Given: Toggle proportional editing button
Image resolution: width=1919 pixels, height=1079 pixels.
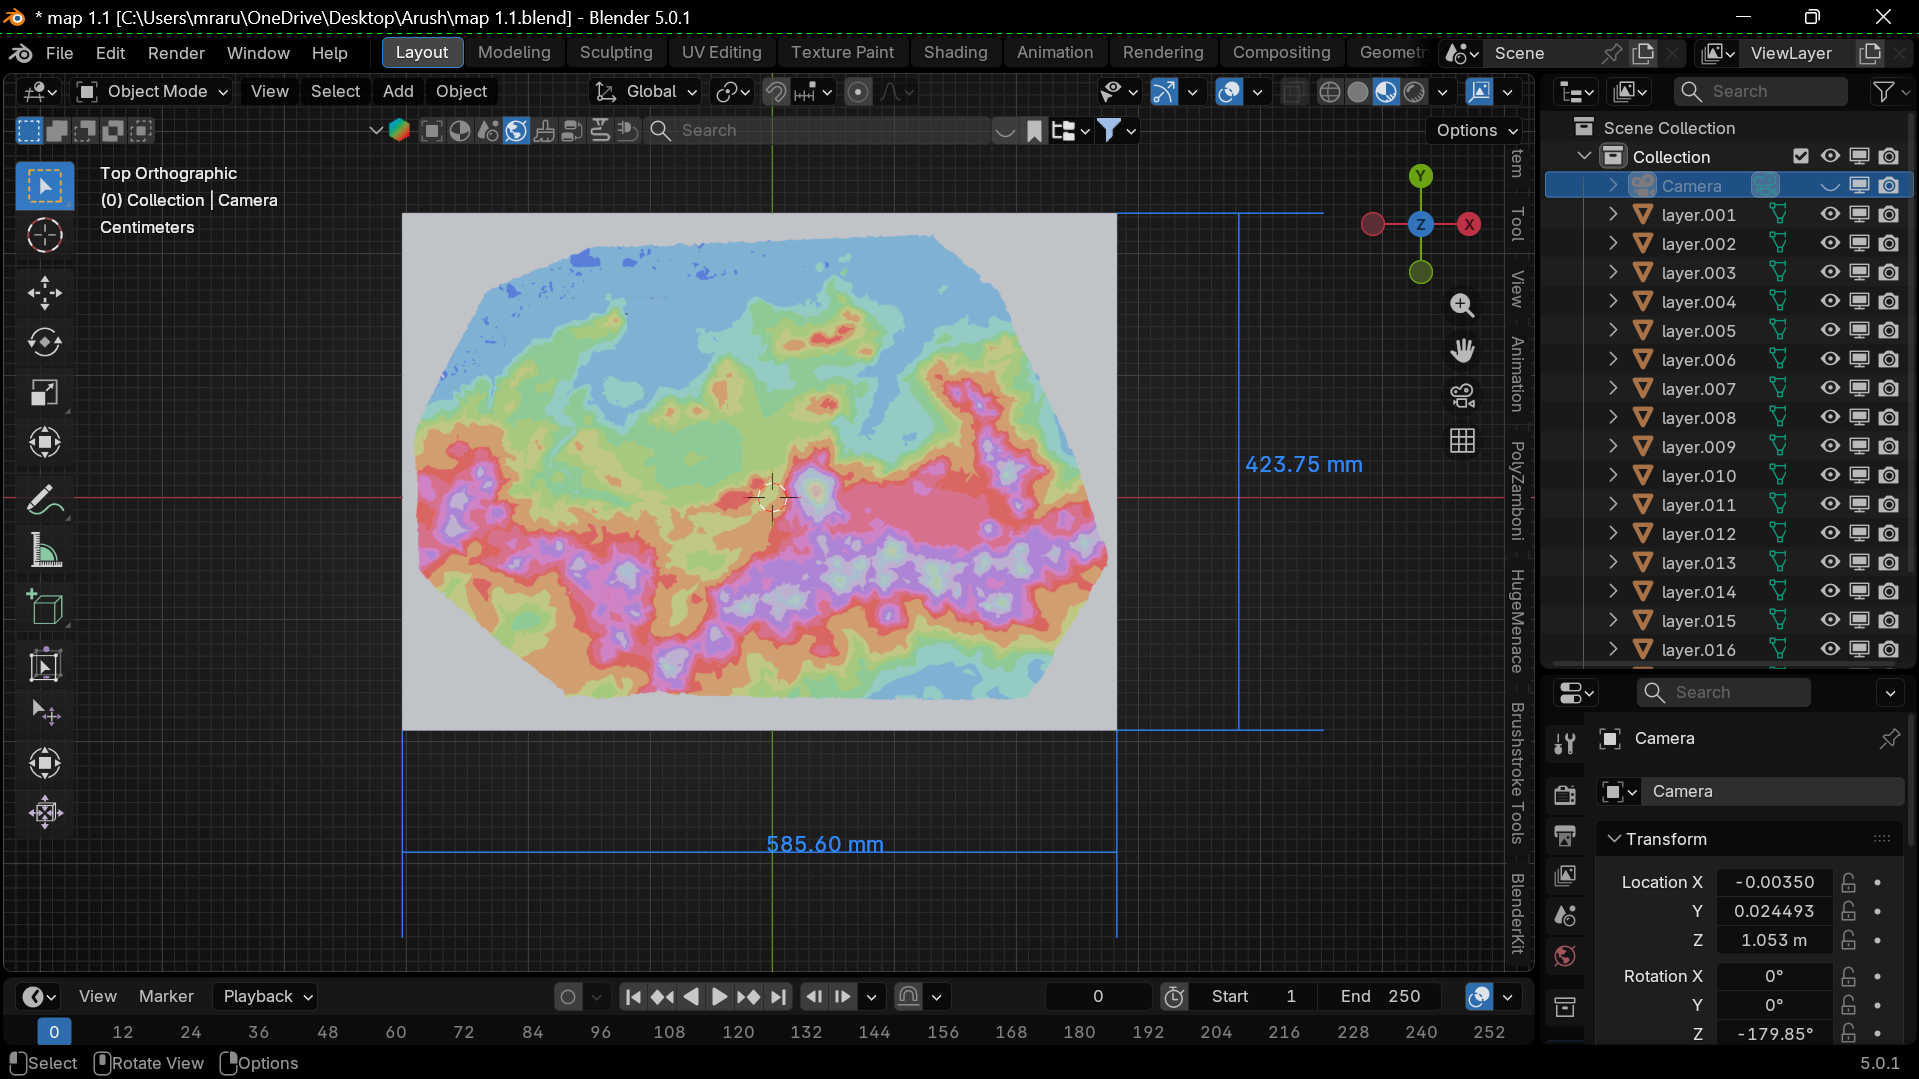Looking at the screenshot, I should [x=857, y=92].
